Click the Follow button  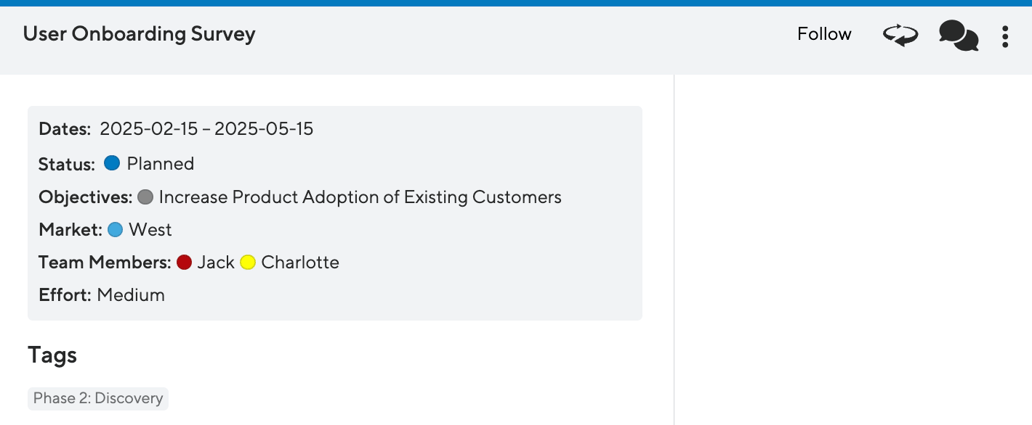pos(824,34)
